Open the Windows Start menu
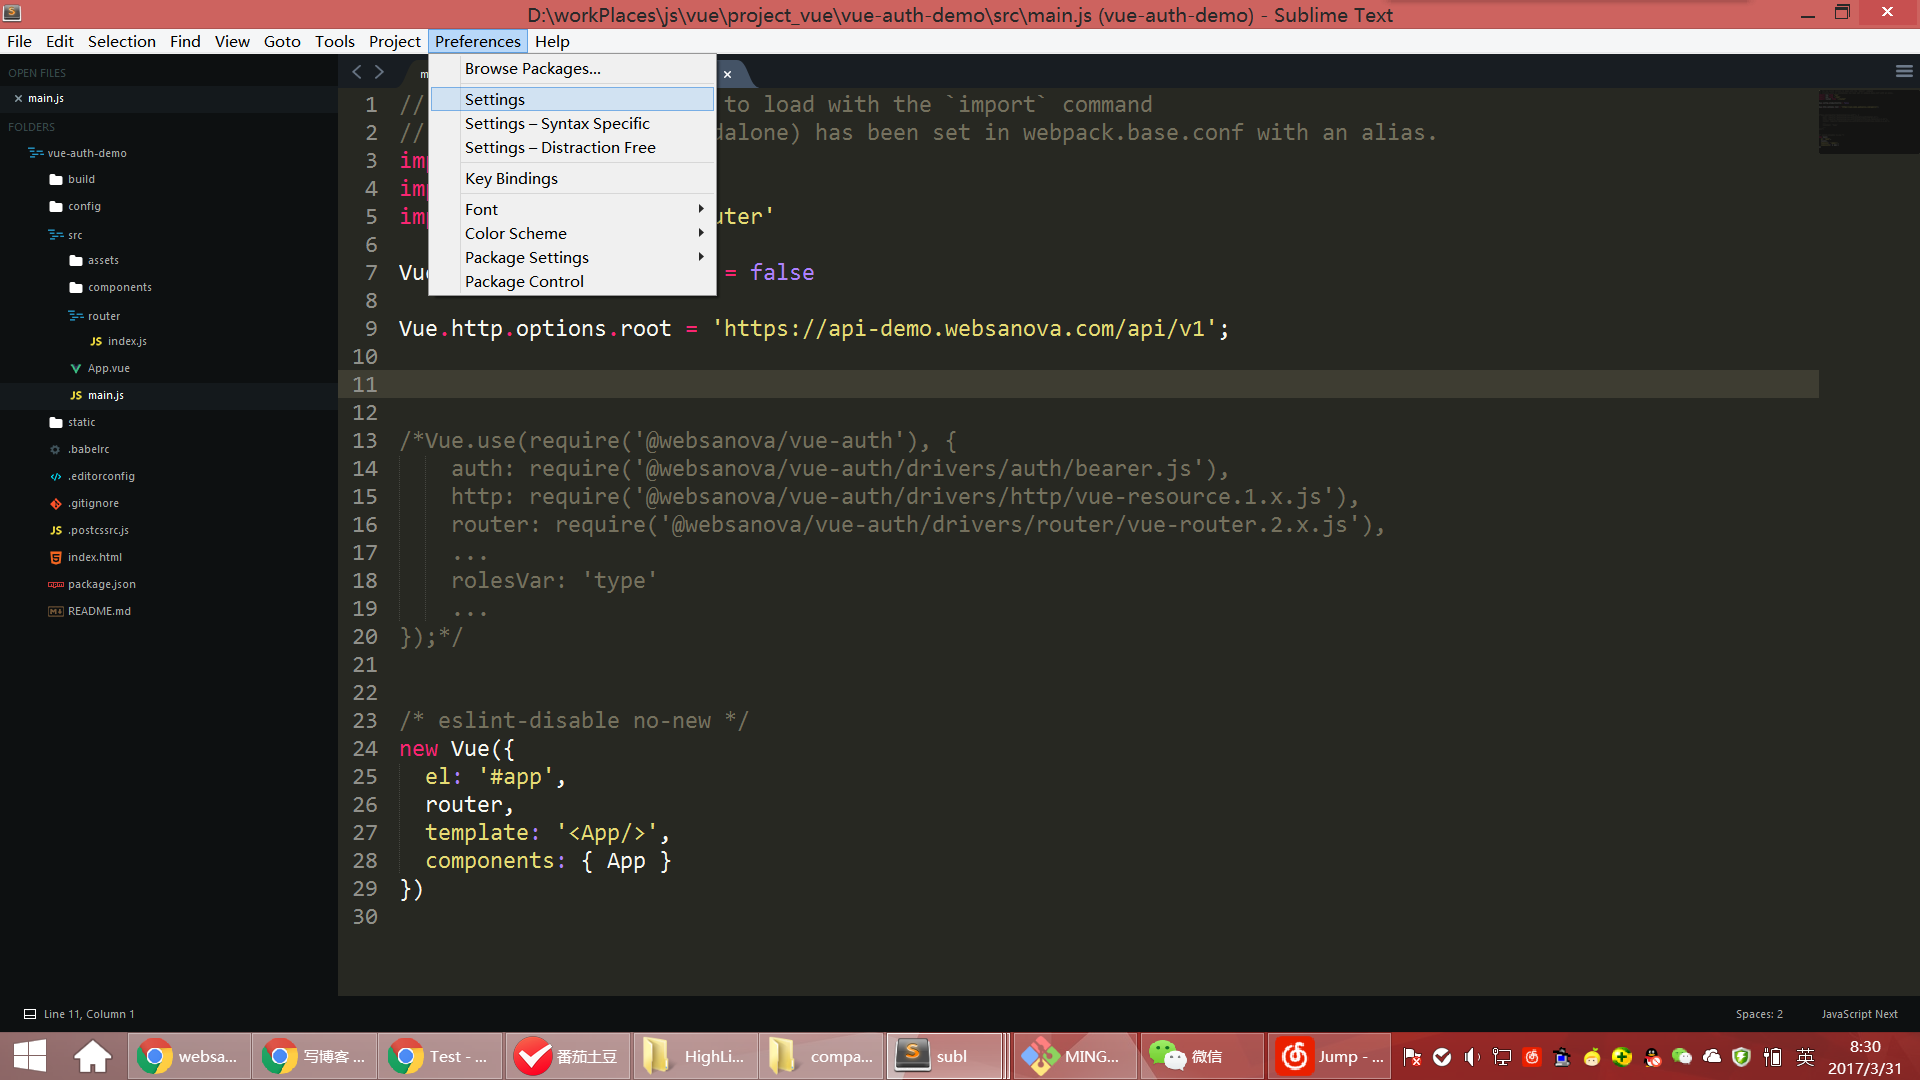Screen dimensions: 1920x1080 pyautogui.click(x=30, y=1056)
